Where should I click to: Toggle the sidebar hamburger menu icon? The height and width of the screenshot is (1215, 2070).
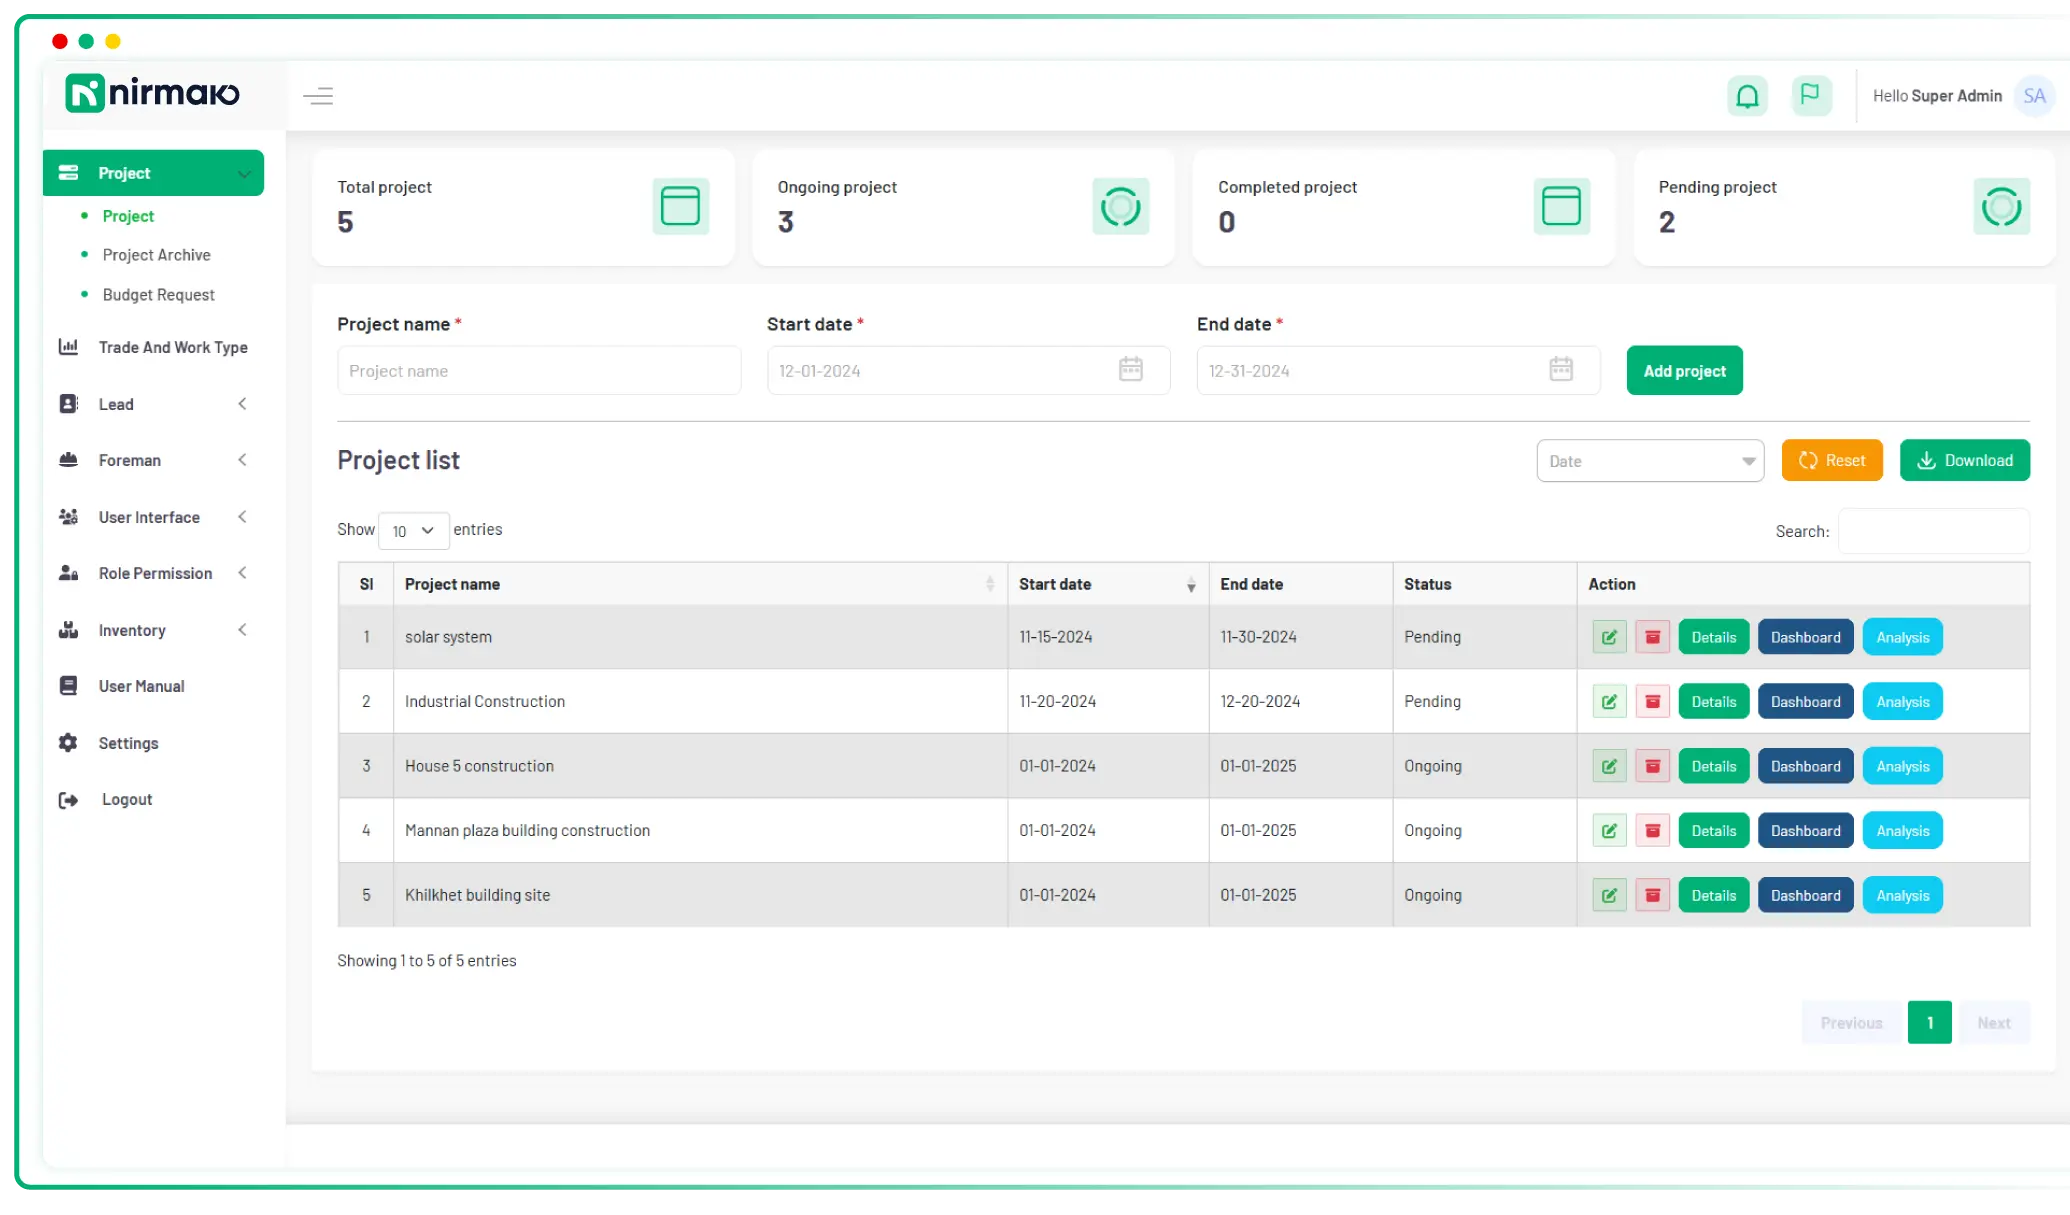pyautogui.click(x=318, y=96)
